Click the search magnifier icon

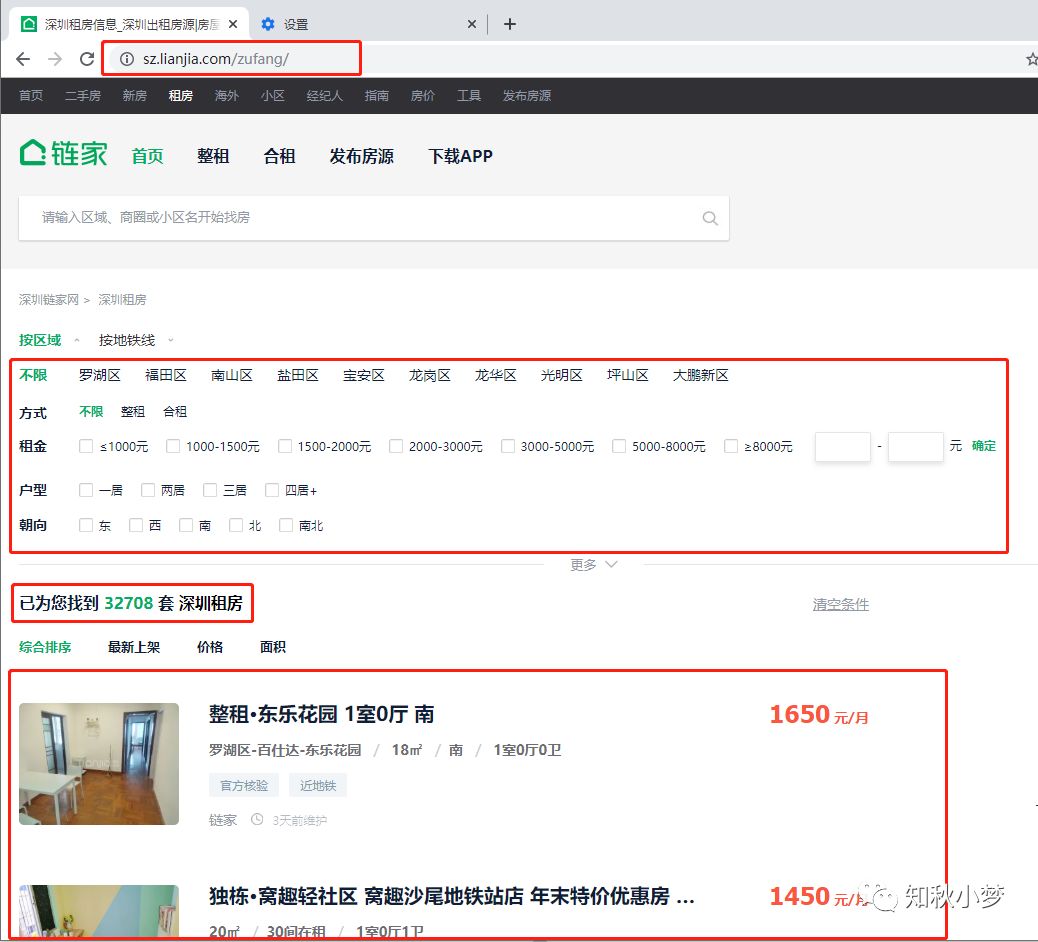[710, 218]
